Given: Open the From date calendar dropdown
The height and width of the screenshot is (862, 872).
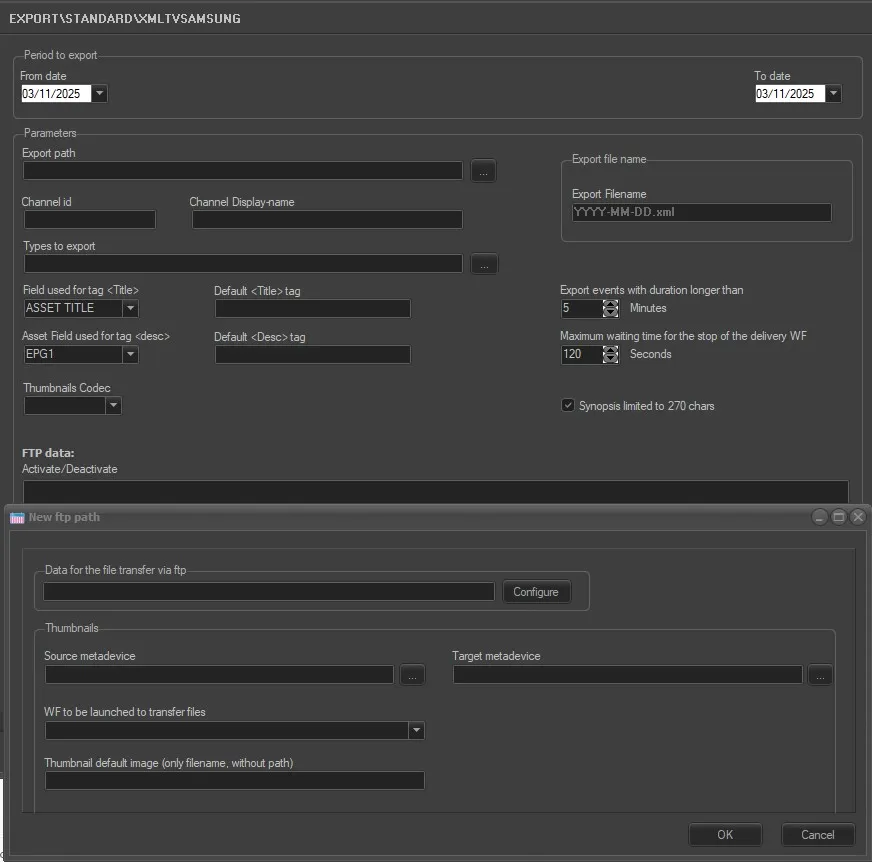Looking at the screenshot, I should point(100,94).
